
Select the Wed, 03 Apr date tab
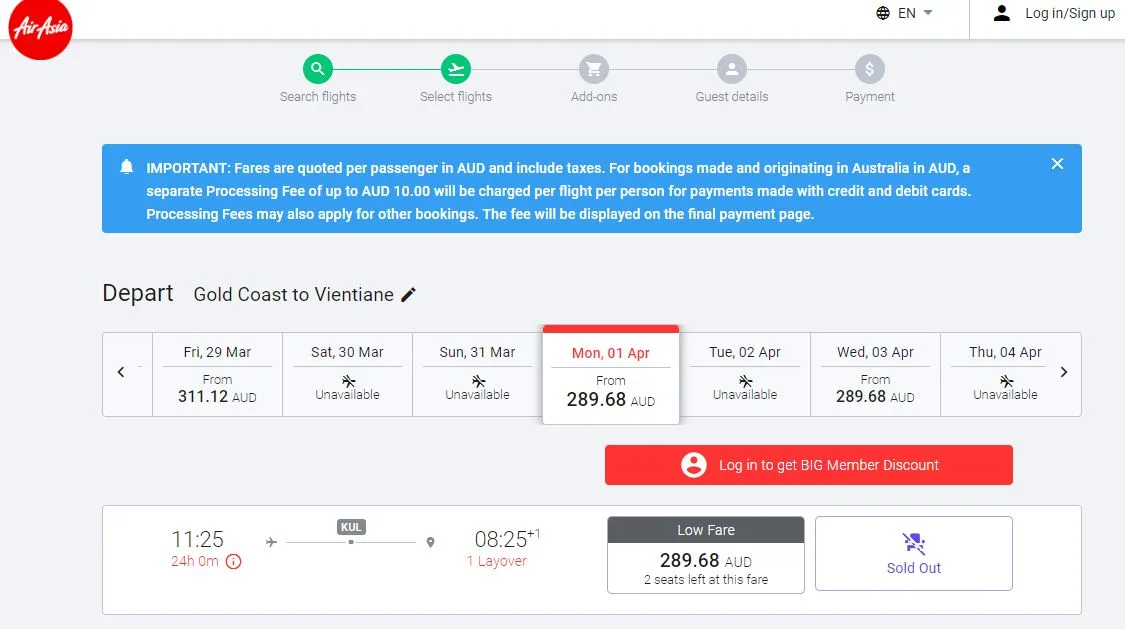point(875,374)
